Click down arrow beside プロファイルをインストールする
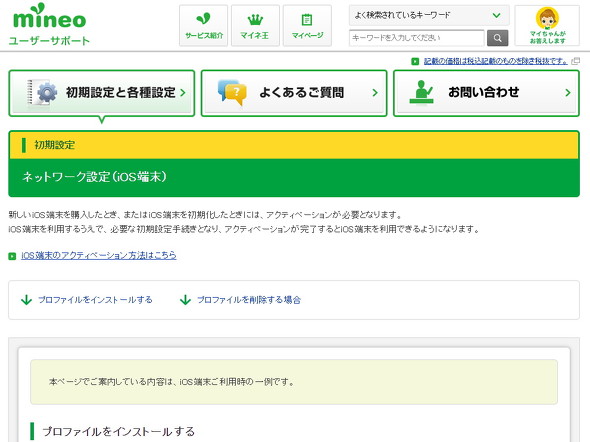The height and width of the screenshot is (442, 590). click(26, 300)
